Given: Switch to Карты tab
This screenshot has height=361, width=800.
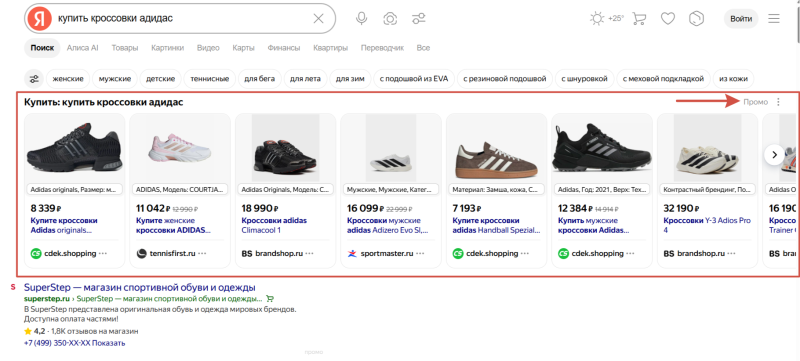Looking at the screenshot, I should pyautogui.click(x=243, y=48).
